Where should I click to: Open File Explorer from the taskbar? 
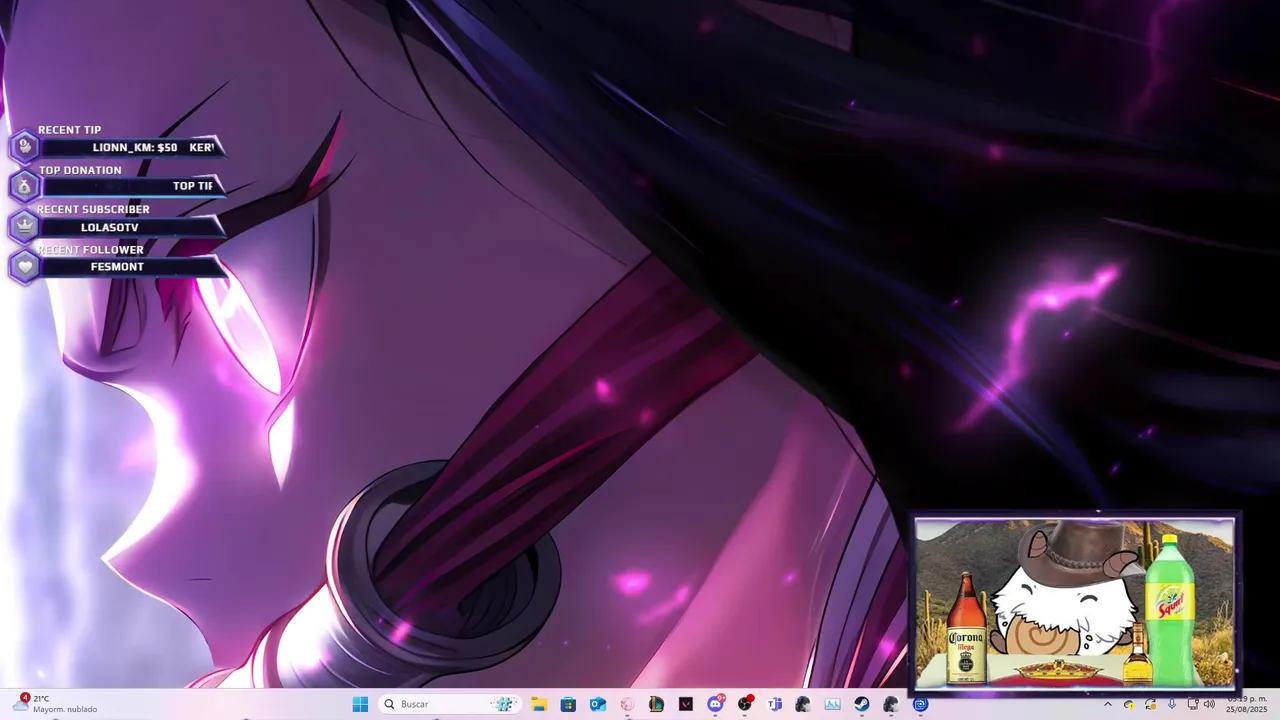539,704
